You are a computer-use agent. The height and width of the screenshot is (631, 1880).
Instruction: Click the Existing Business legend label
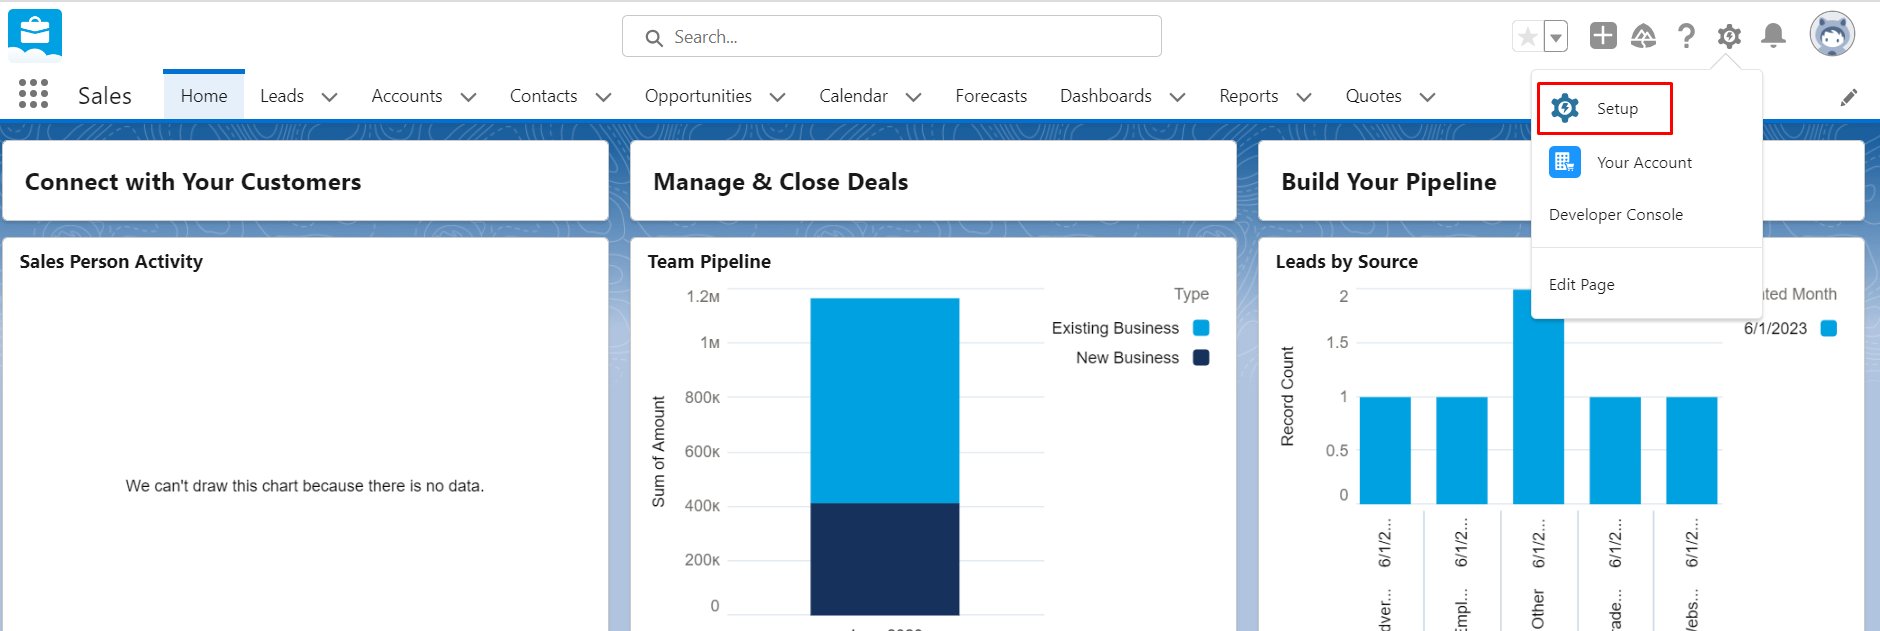tap(1115, 328)
